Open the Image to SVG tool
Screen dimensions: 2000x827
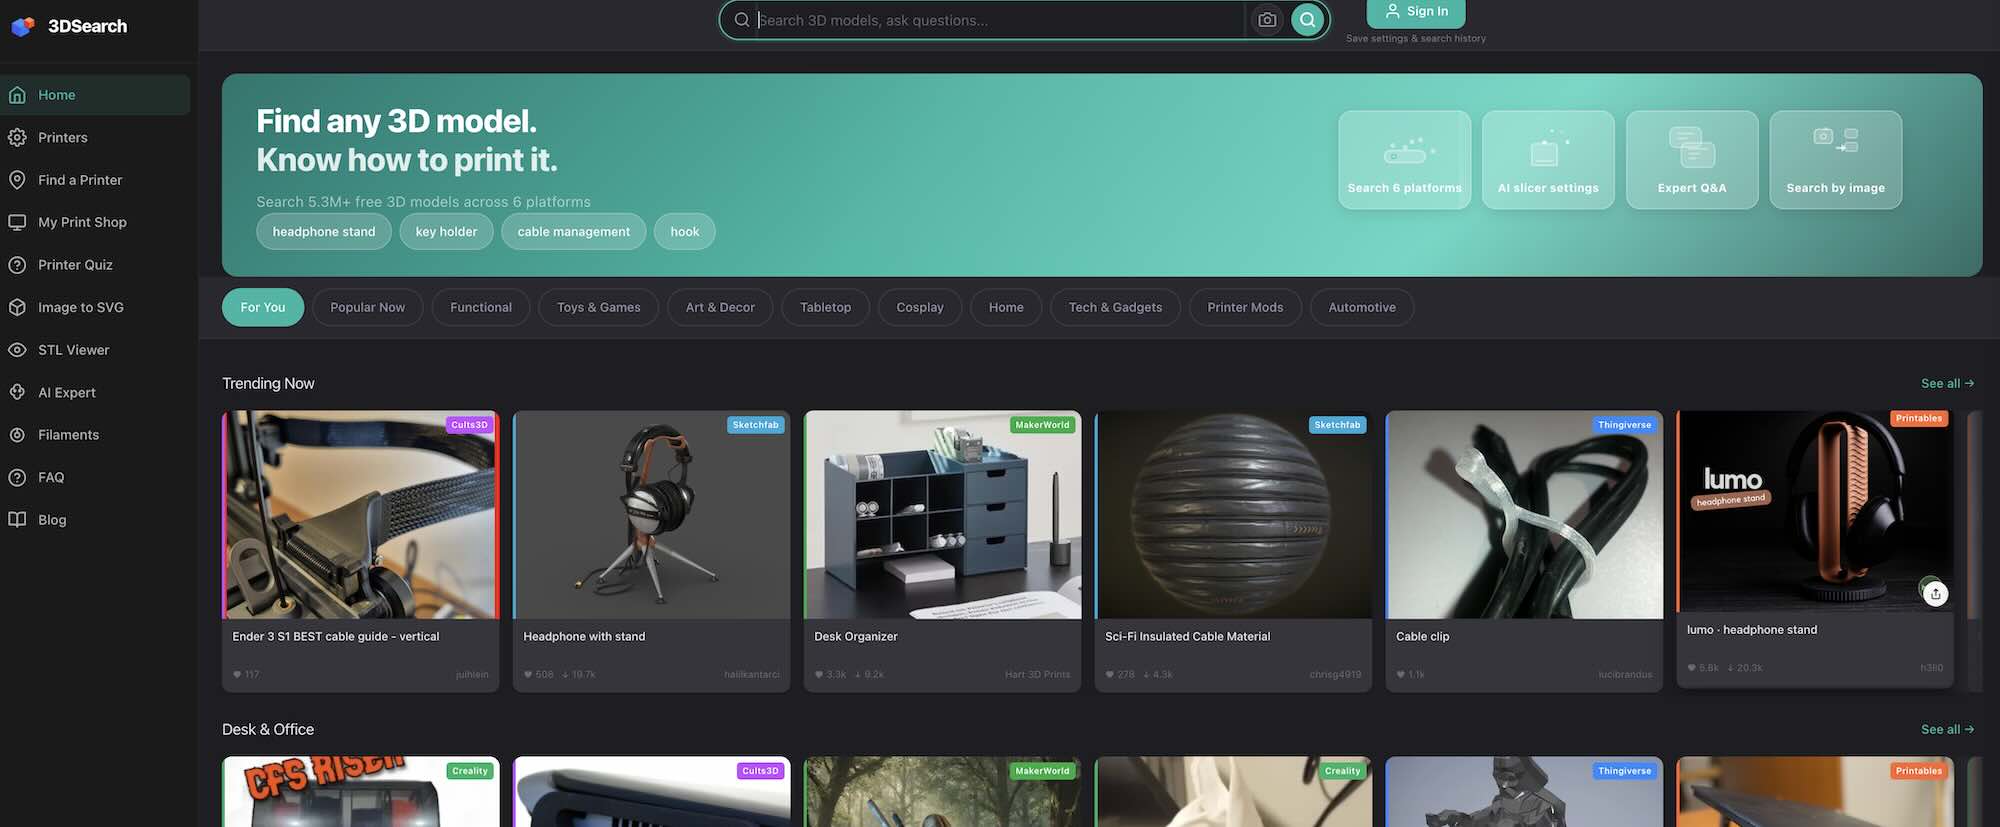point(80,308)
